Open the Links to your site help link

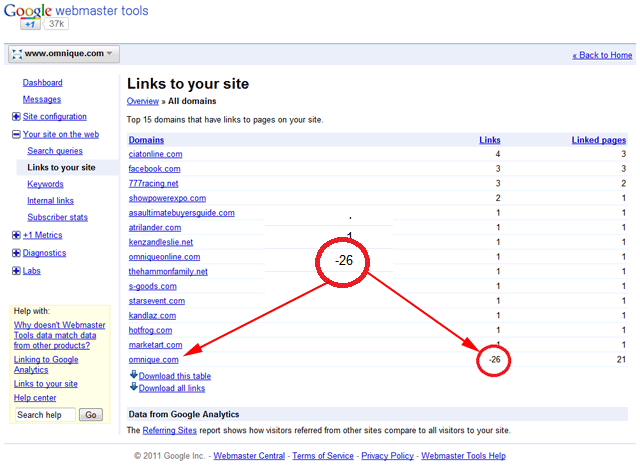pyautogui.click(x=46, y=384)
